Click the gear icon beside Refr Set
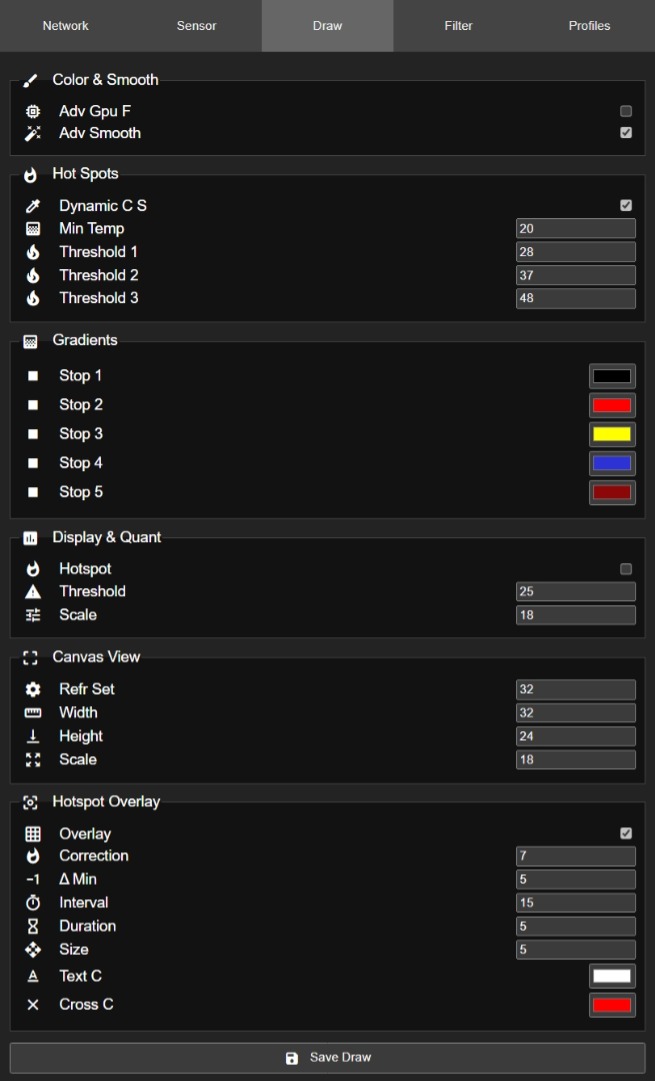 [x=33, y=690]
